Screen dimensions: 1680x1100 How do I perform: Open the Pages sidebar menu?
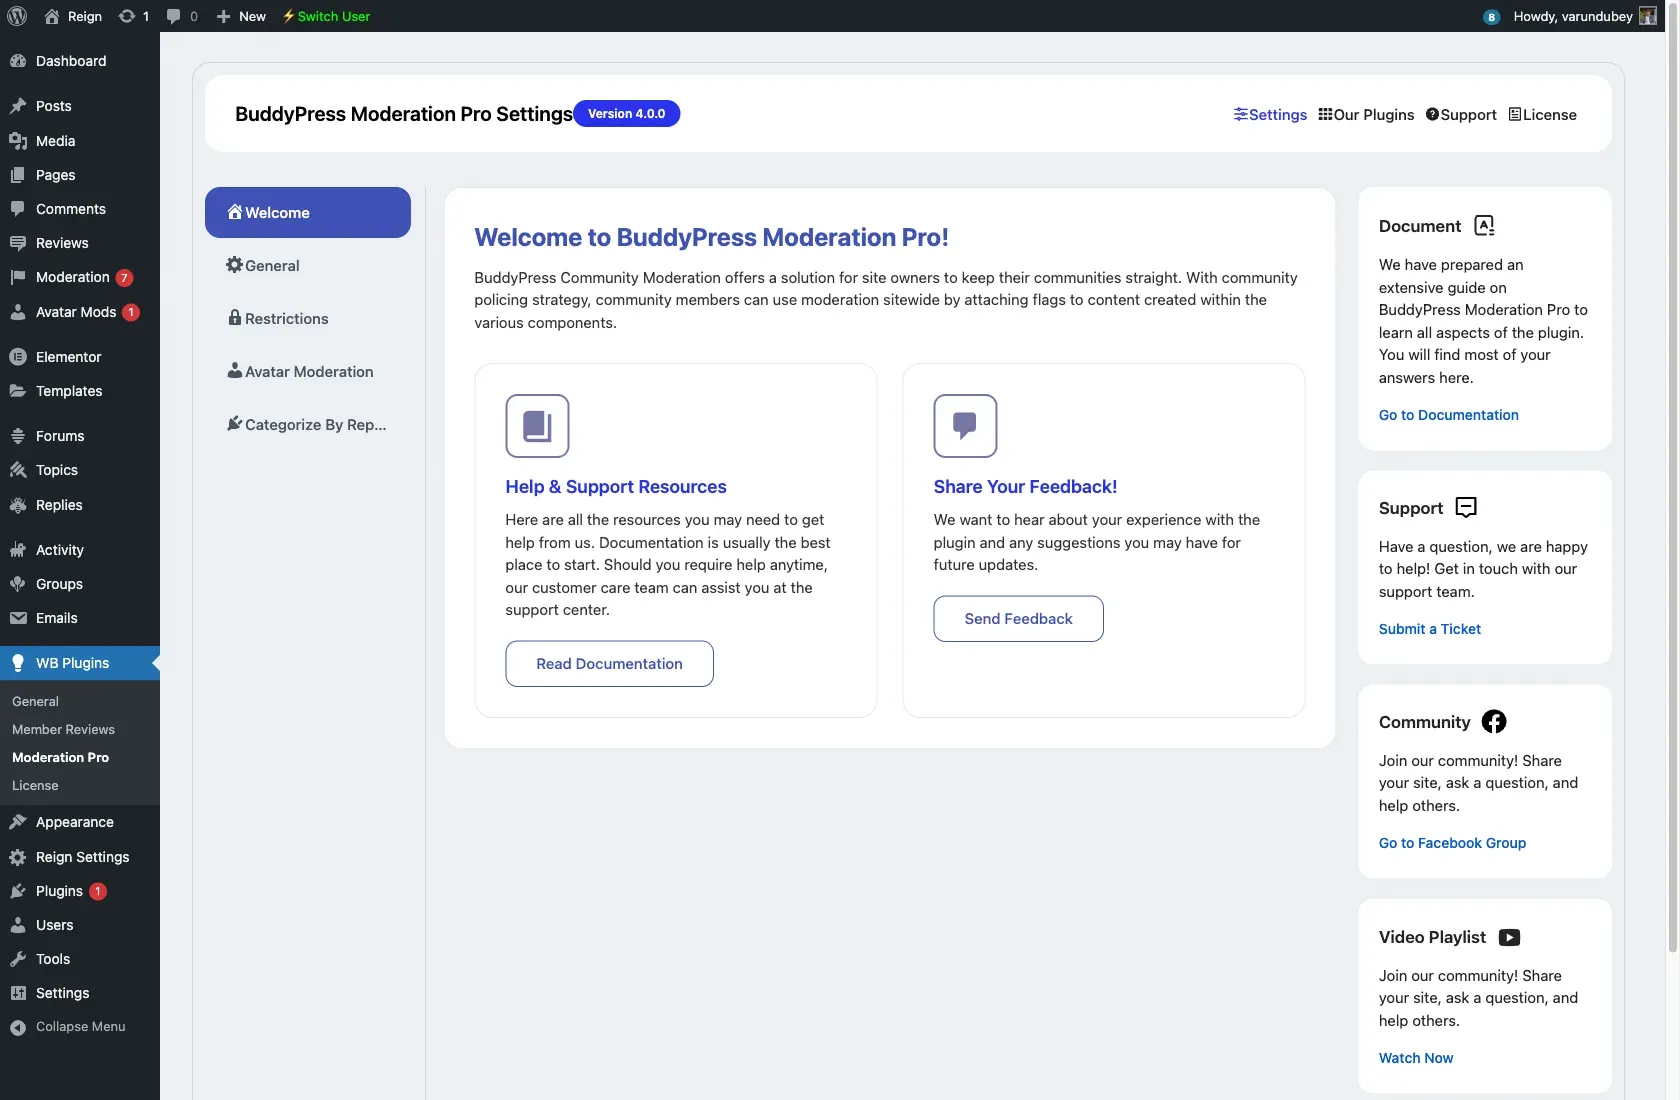tap(80, 175)
